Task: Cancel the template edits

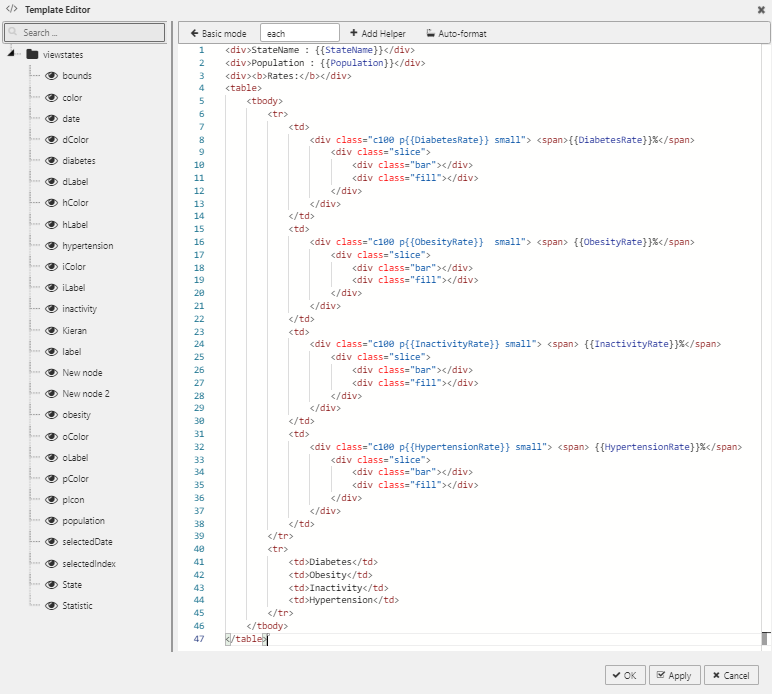Action: click(x=730, y=675)
